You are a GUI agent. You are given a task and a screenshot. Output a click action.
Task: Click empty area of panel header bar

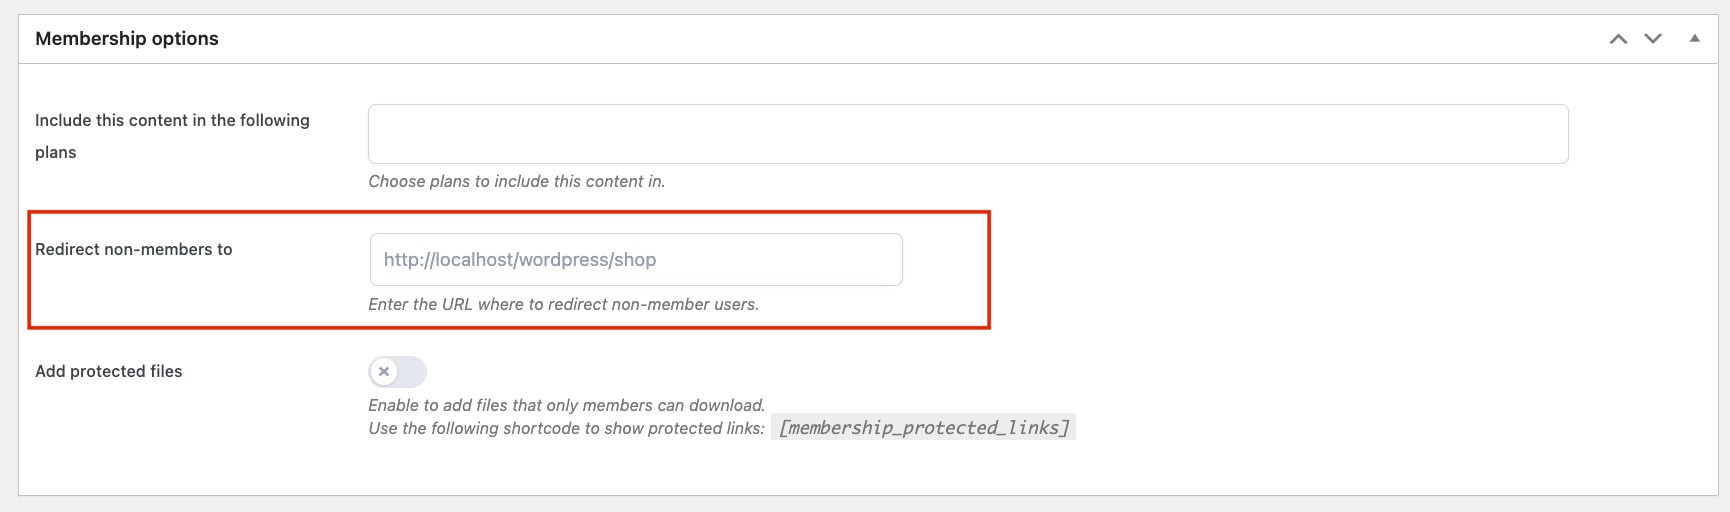[900, 39]
